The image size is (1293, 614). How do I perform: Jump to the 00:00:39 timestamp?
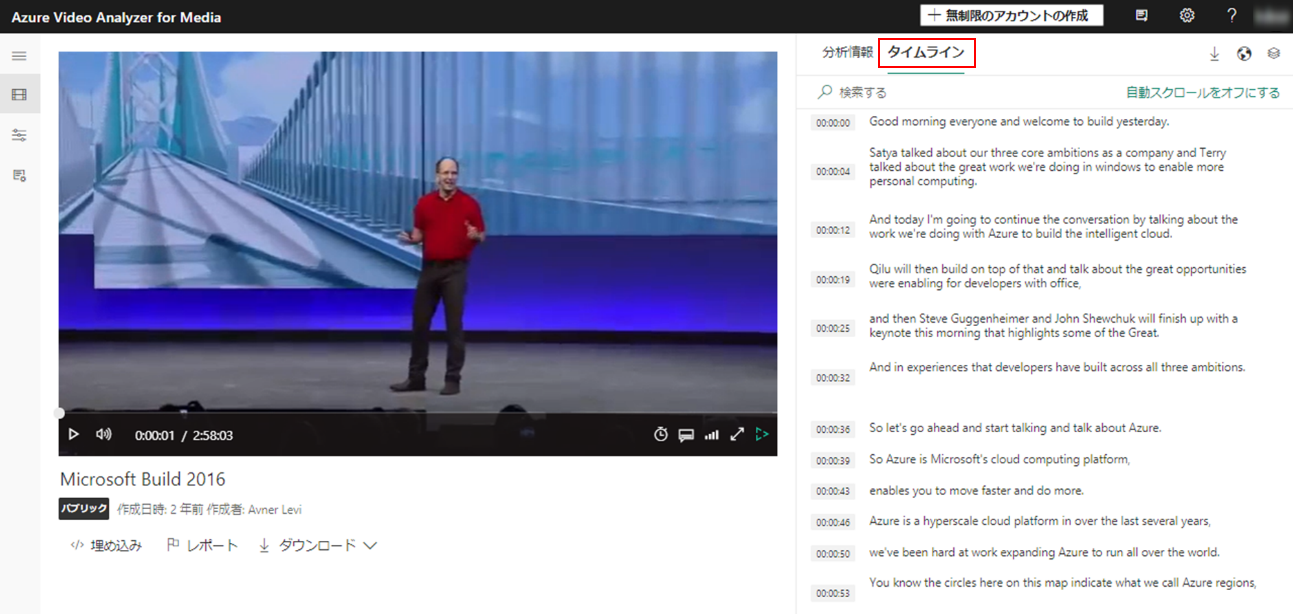point(833,461)
